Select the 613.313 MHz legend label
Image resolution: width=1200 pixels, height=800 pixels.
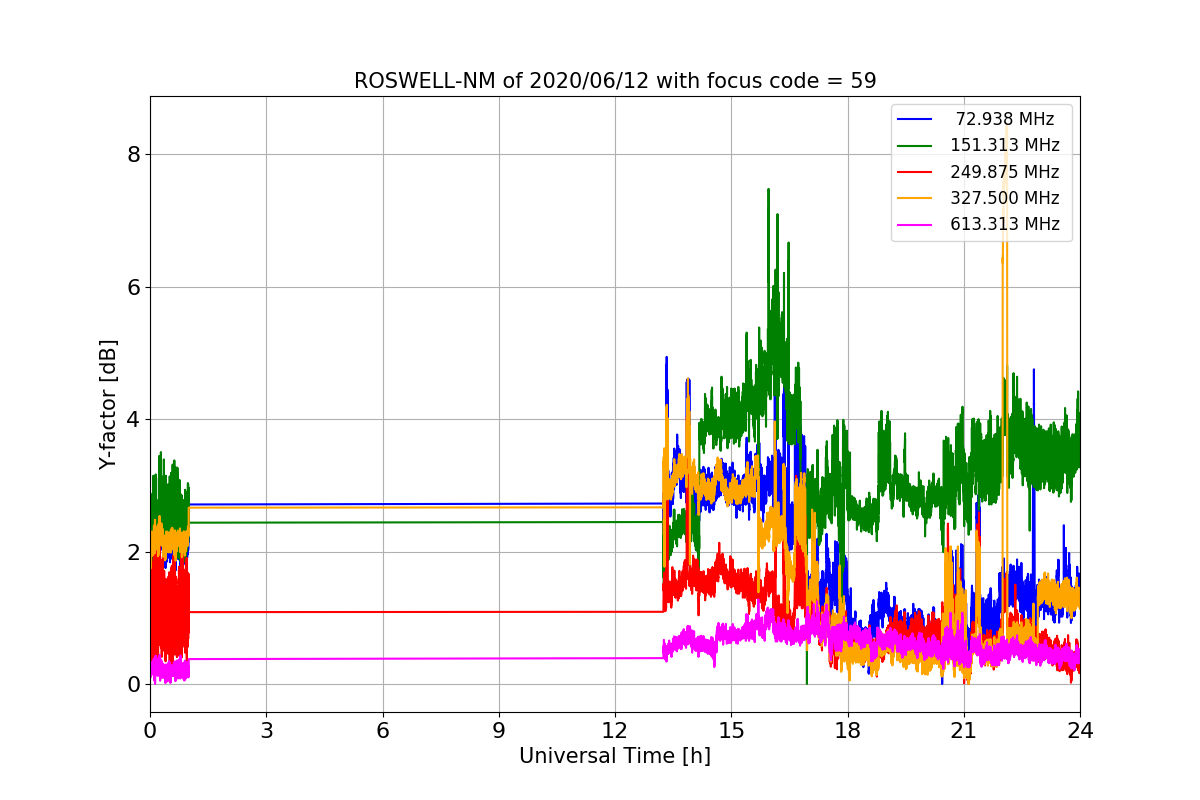(x=1005, y=224)
